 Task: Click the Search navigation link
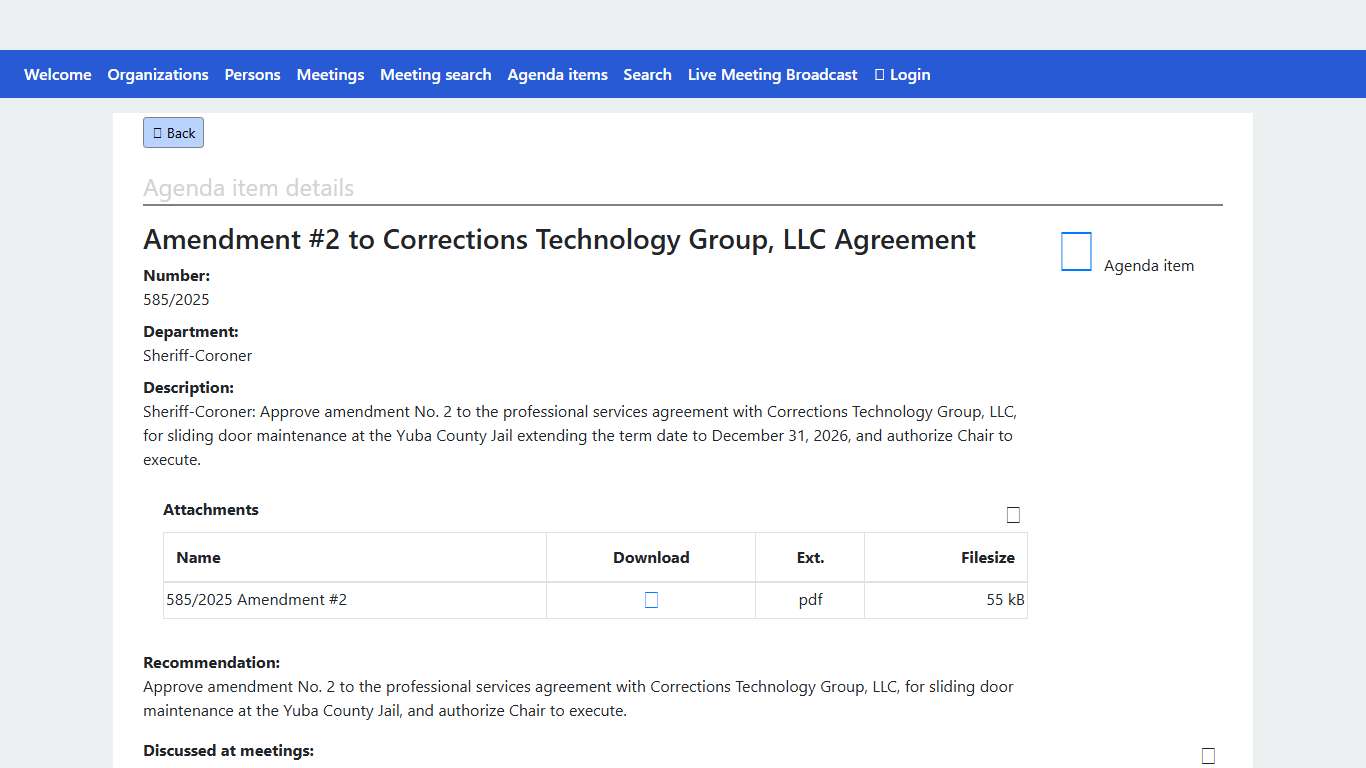[x=647, y=75]
